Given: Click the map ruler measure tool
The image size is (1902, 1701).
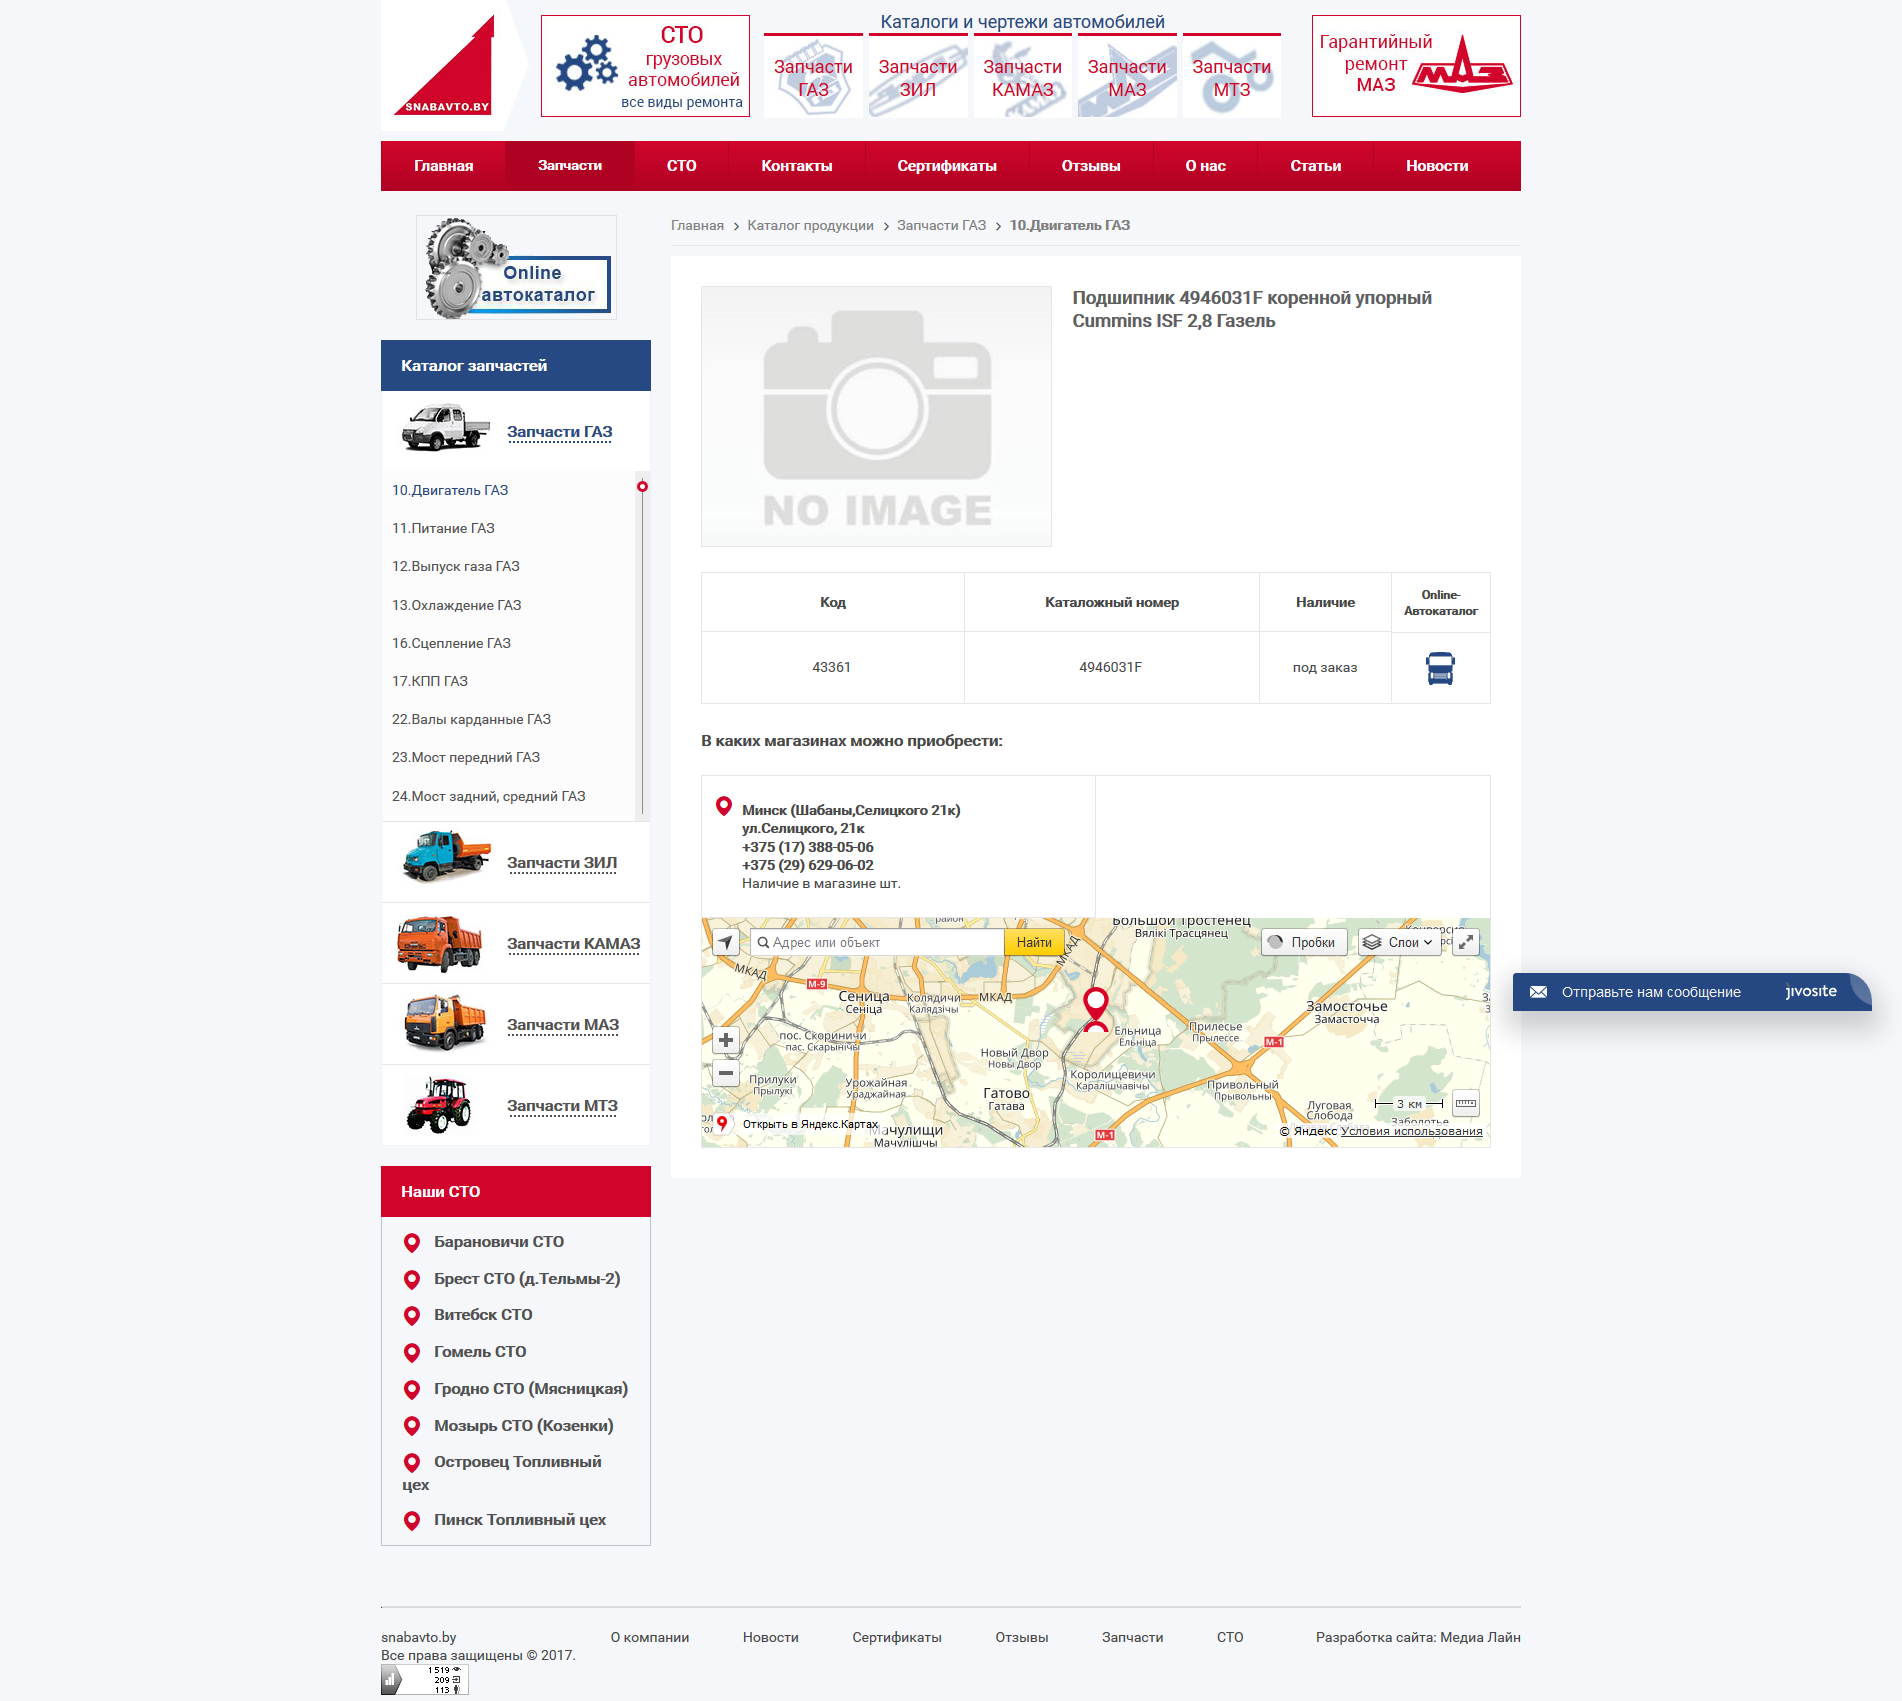Looking at the screenshot, I should coord(1465,1104).
